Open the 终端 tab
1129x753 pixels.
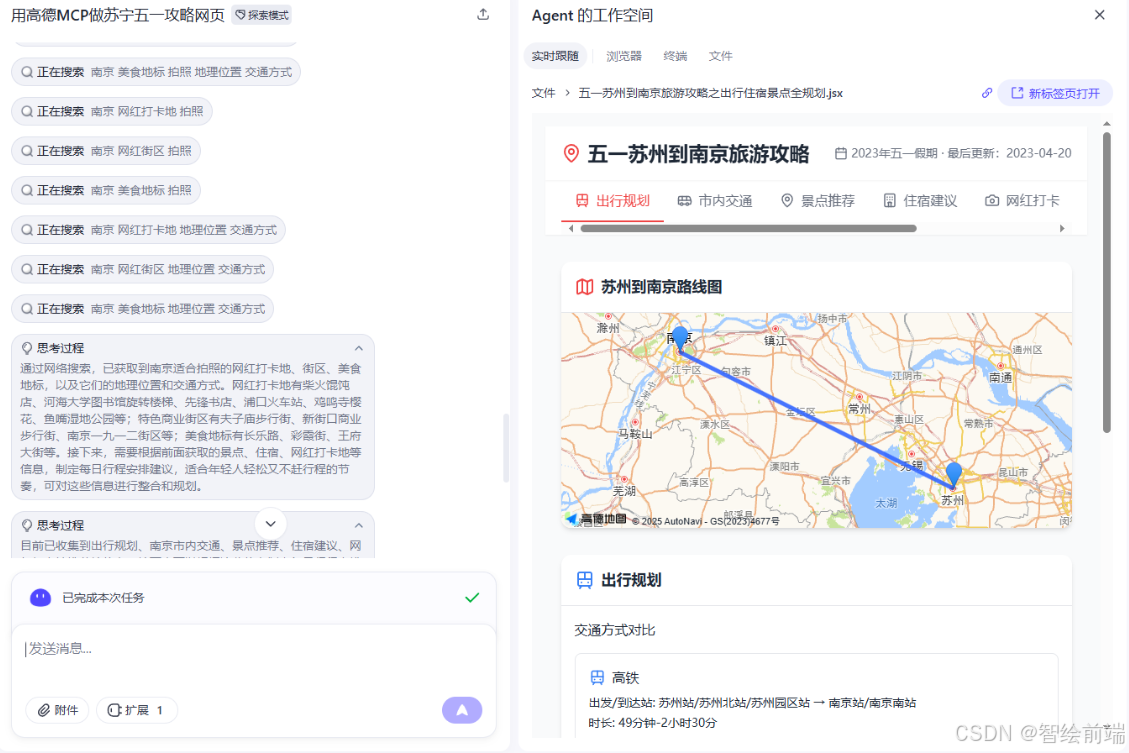point(675,56)
